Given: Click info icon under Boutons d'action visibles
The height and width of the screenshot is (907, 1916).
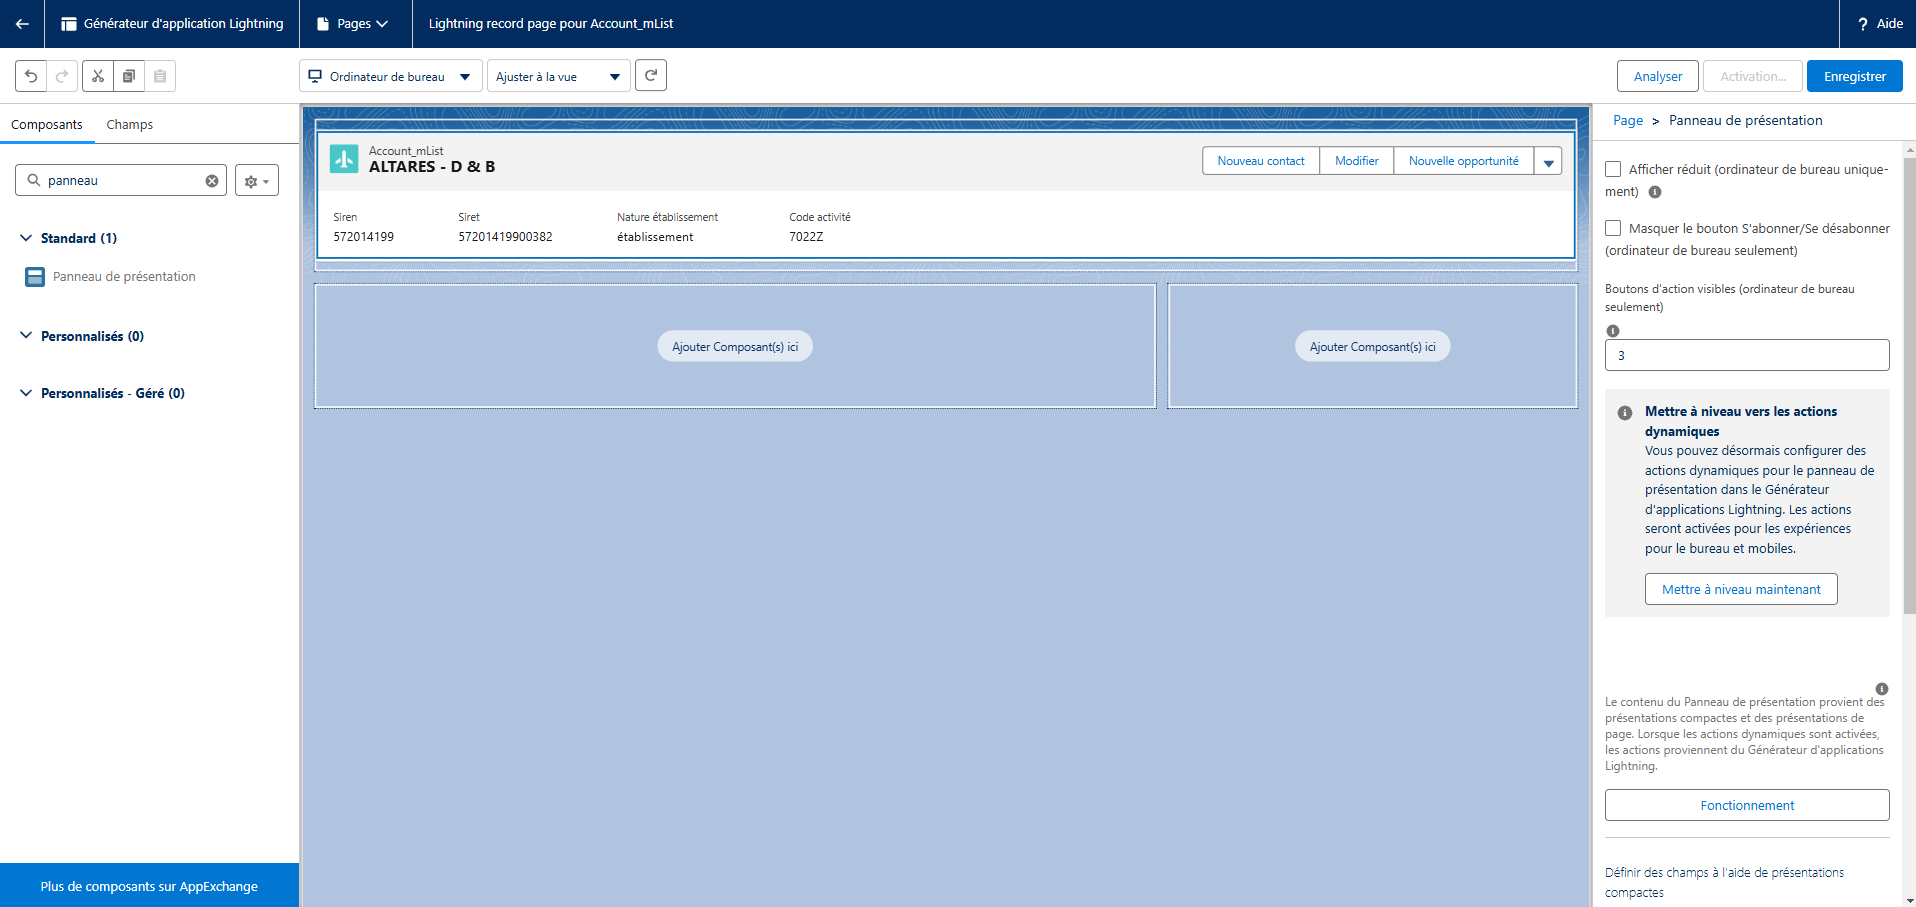Looking at the screenshot, I should click(x=1612, y=331).
